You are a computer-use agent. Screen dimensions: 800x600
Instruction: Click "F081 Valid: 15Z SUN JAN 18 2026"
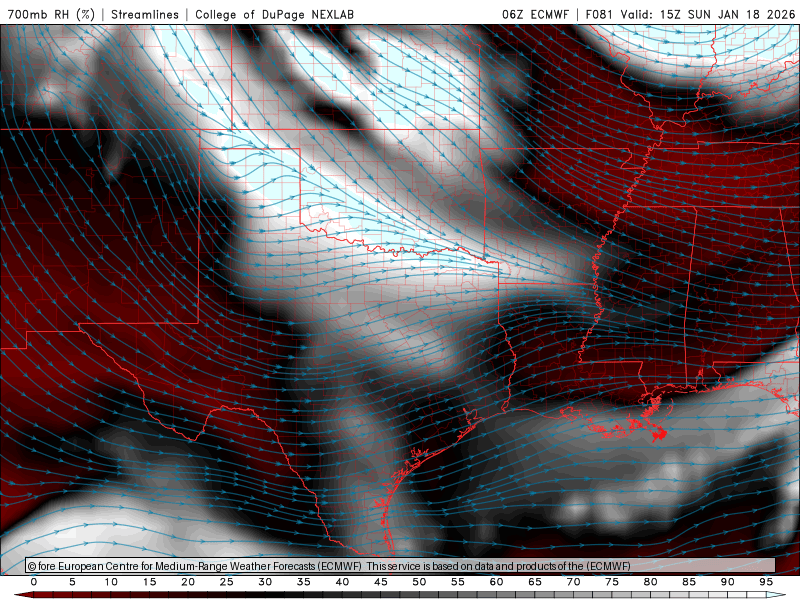[x=690, y=14]
